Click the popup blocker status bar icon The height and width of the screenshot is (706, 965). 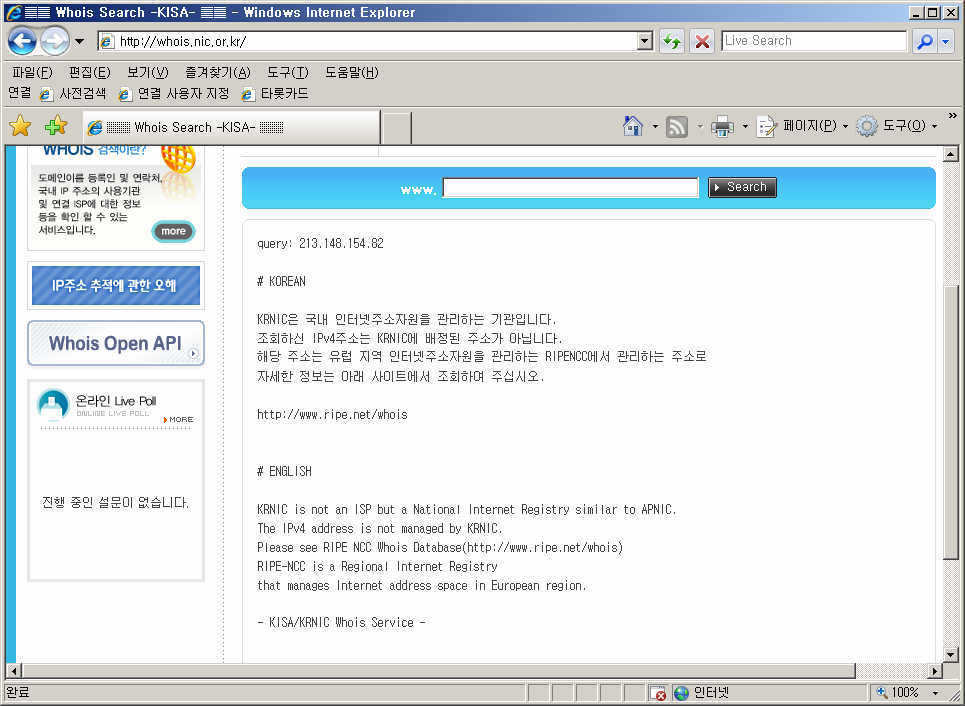657,693
